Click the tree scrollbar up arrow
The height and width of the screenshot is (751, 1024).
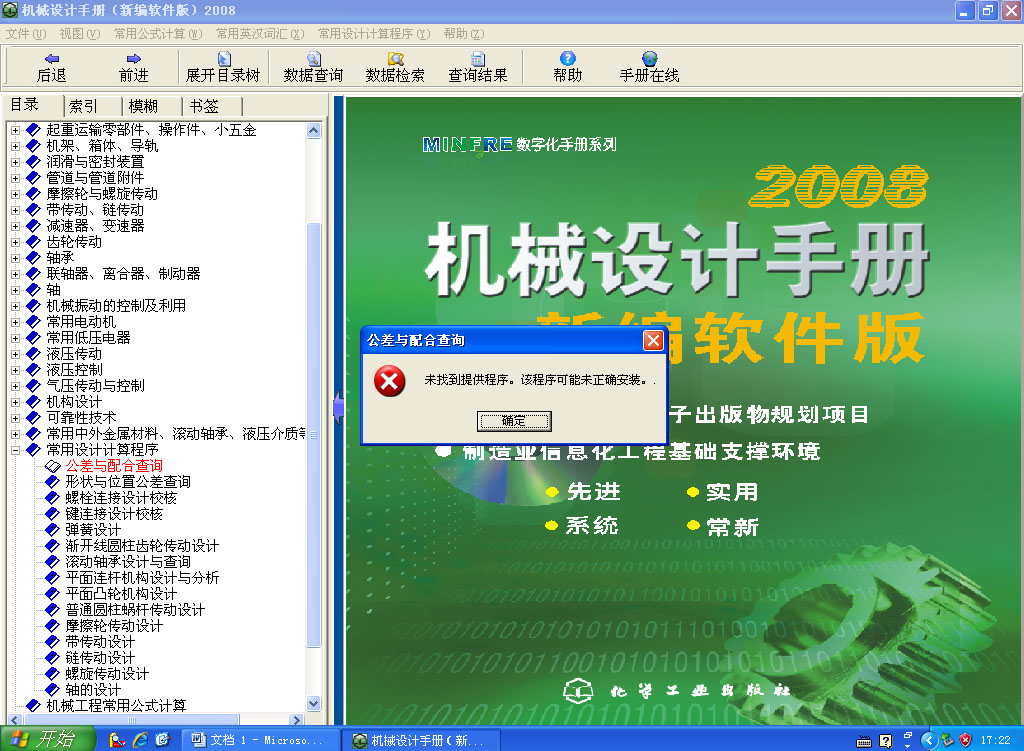313,130
